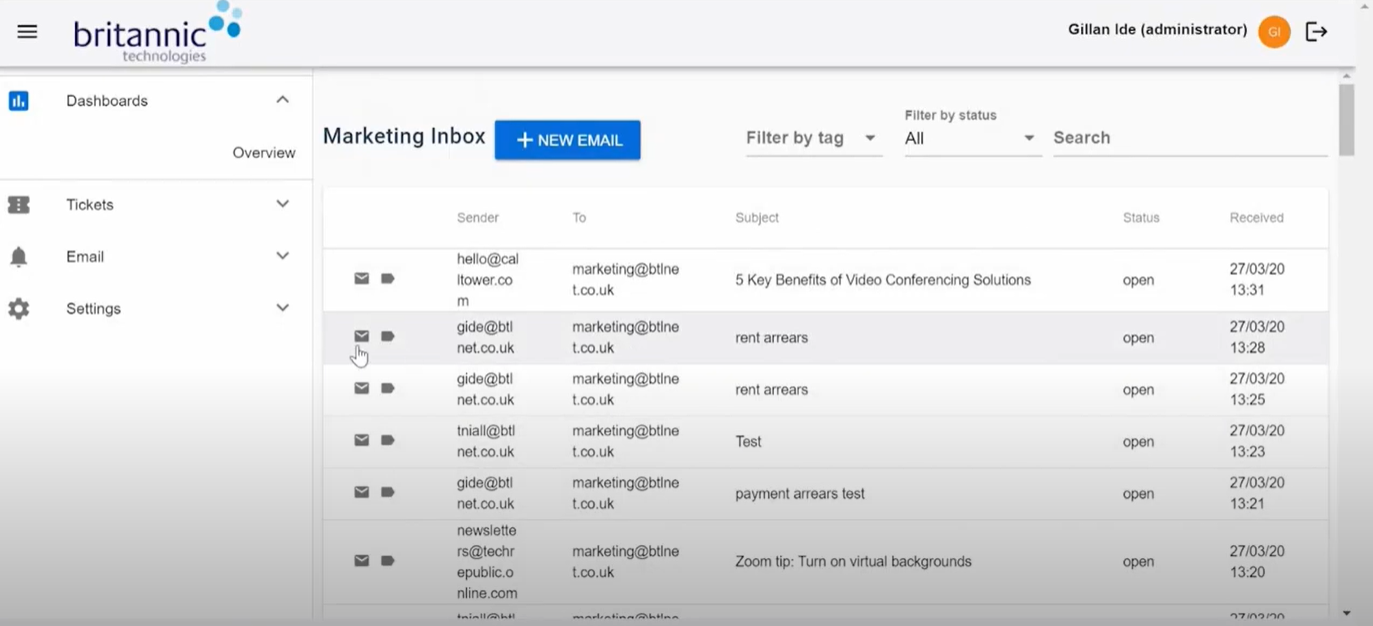Screen dimensions: 1373x626
Task: Collapse the Dashboards section in the sidebar
Action: (282, 100)
